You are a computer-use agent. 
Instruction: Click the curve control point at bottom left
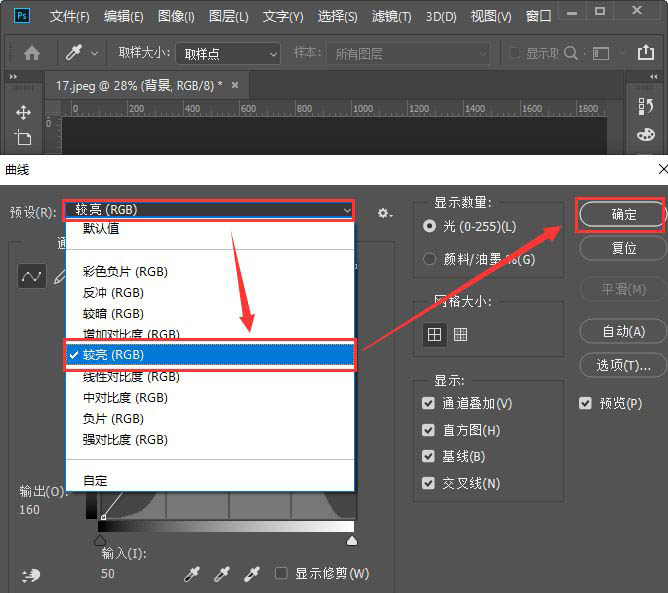pyautogui.click(x=104, y=517)
